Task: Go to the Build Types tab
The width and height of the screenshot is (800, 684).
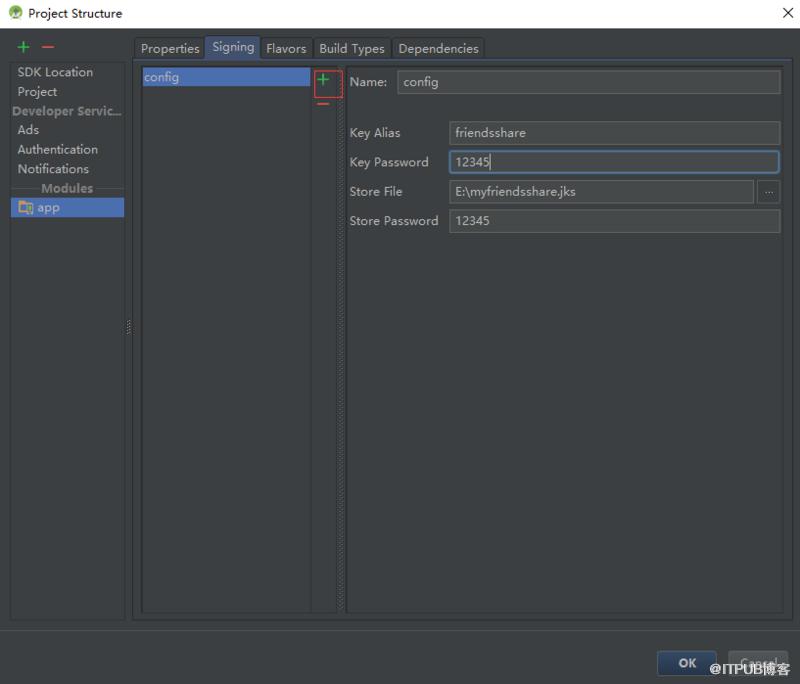Action: [352, 48]
